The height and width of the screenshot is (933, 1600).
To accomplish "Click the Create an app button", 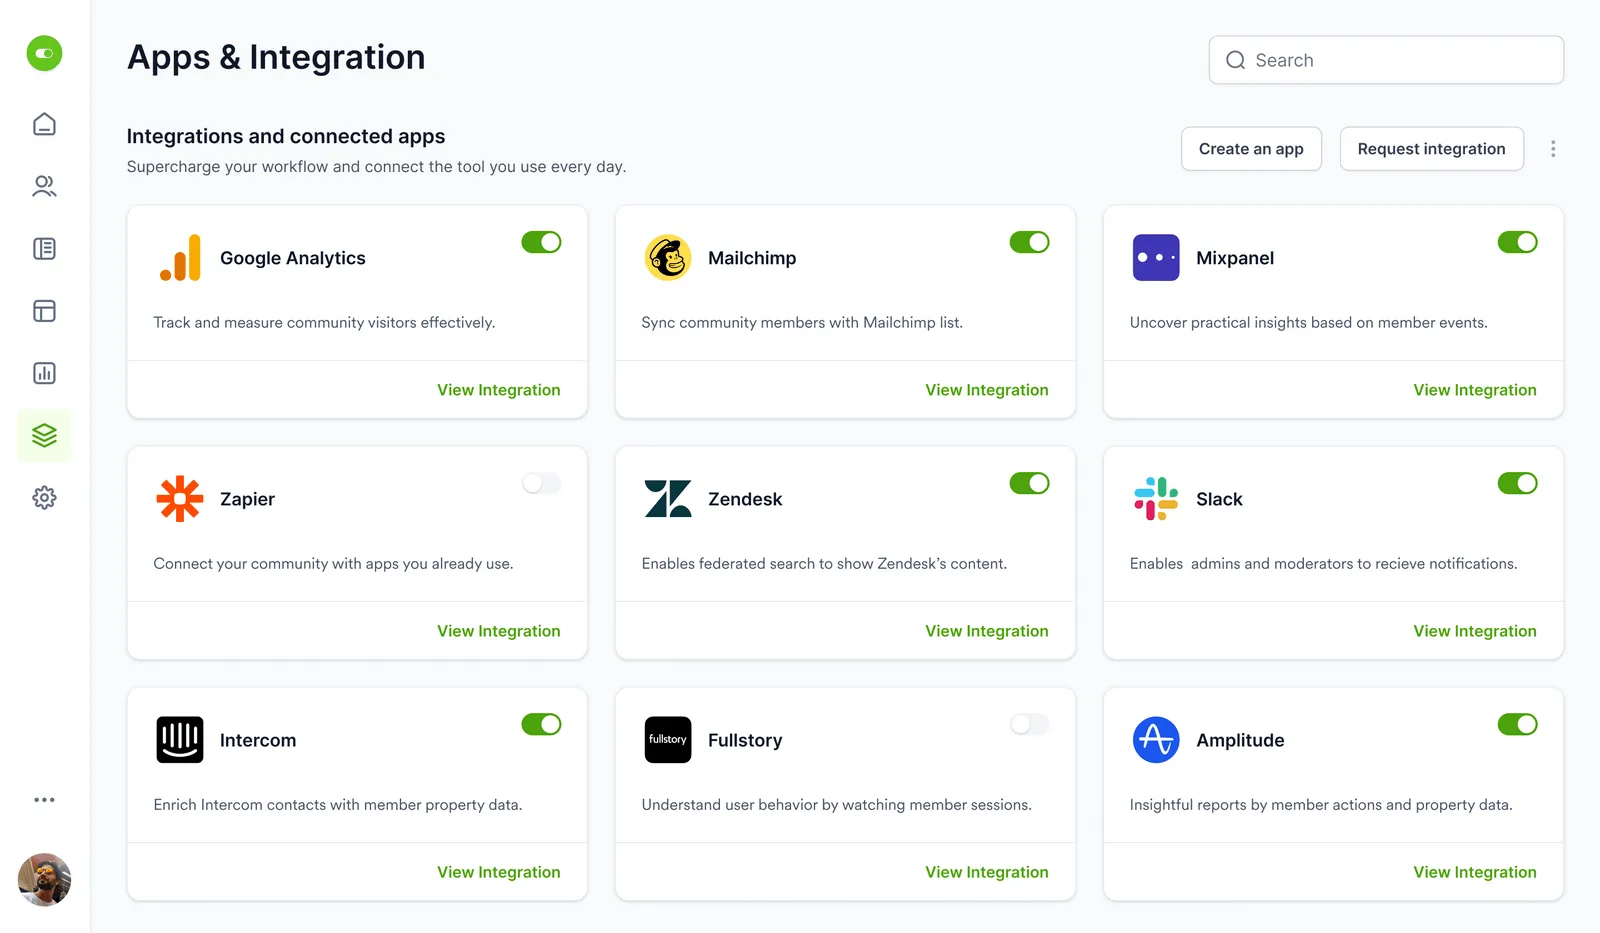I will click(1251, 148).
